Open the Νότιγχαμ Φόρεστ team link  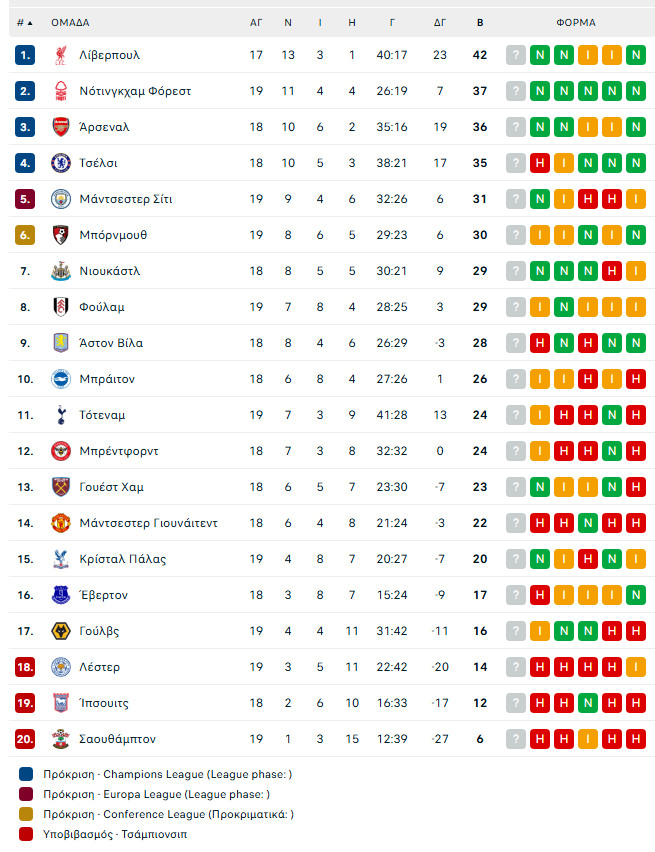[x=135, y=91]
